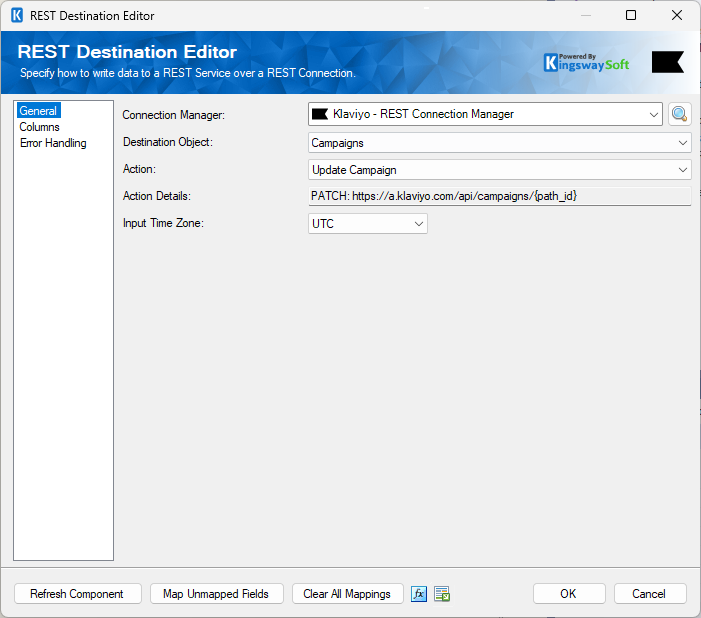
Task: Click the Action Details PATCH URL field
Action: [500, 197]
